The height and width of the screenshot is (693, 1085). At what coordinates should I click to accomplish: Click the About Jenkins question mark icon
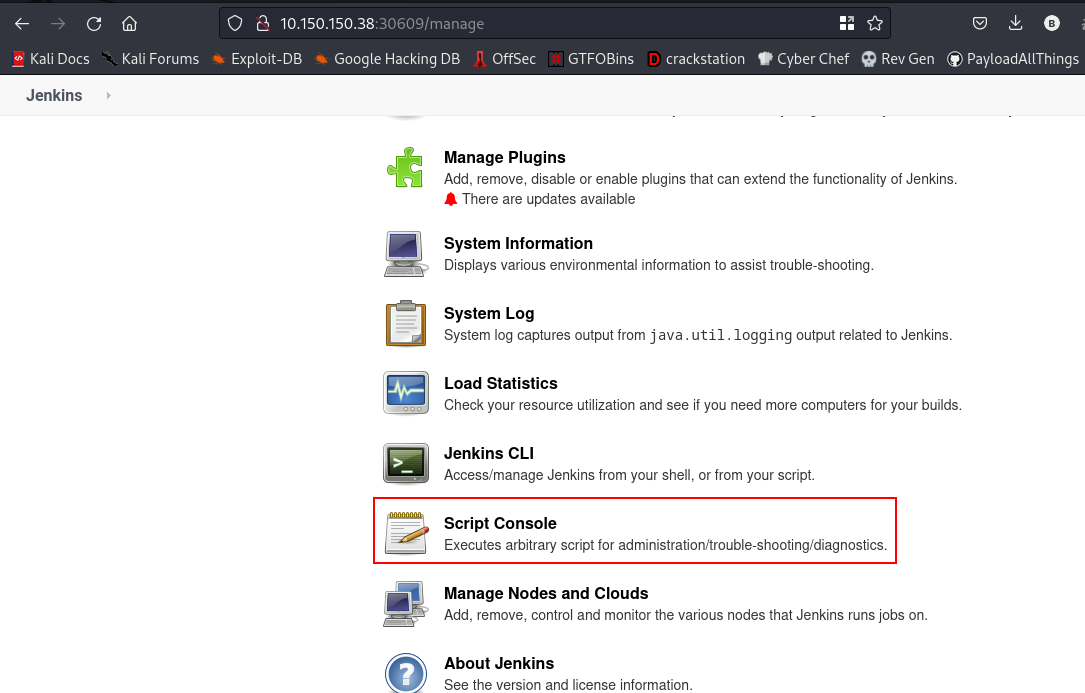coord(405,673)
